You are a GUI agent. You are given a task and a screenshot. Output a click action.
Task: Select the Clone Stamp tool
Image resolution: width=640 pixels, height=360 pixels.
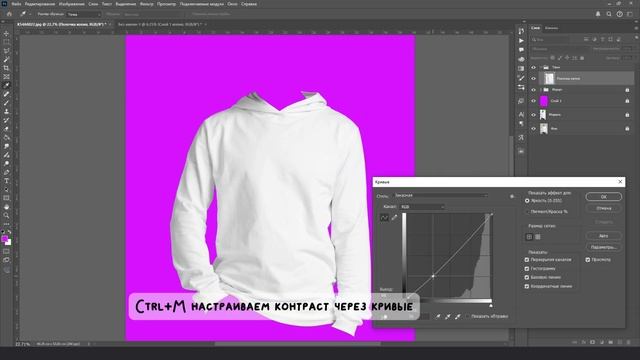click(7, 111)
